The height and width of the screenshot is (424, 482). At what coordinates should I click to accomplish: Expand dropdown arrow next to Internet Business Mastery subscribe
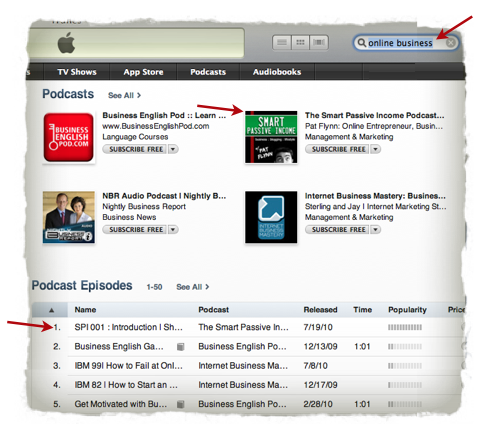[375, 229]
